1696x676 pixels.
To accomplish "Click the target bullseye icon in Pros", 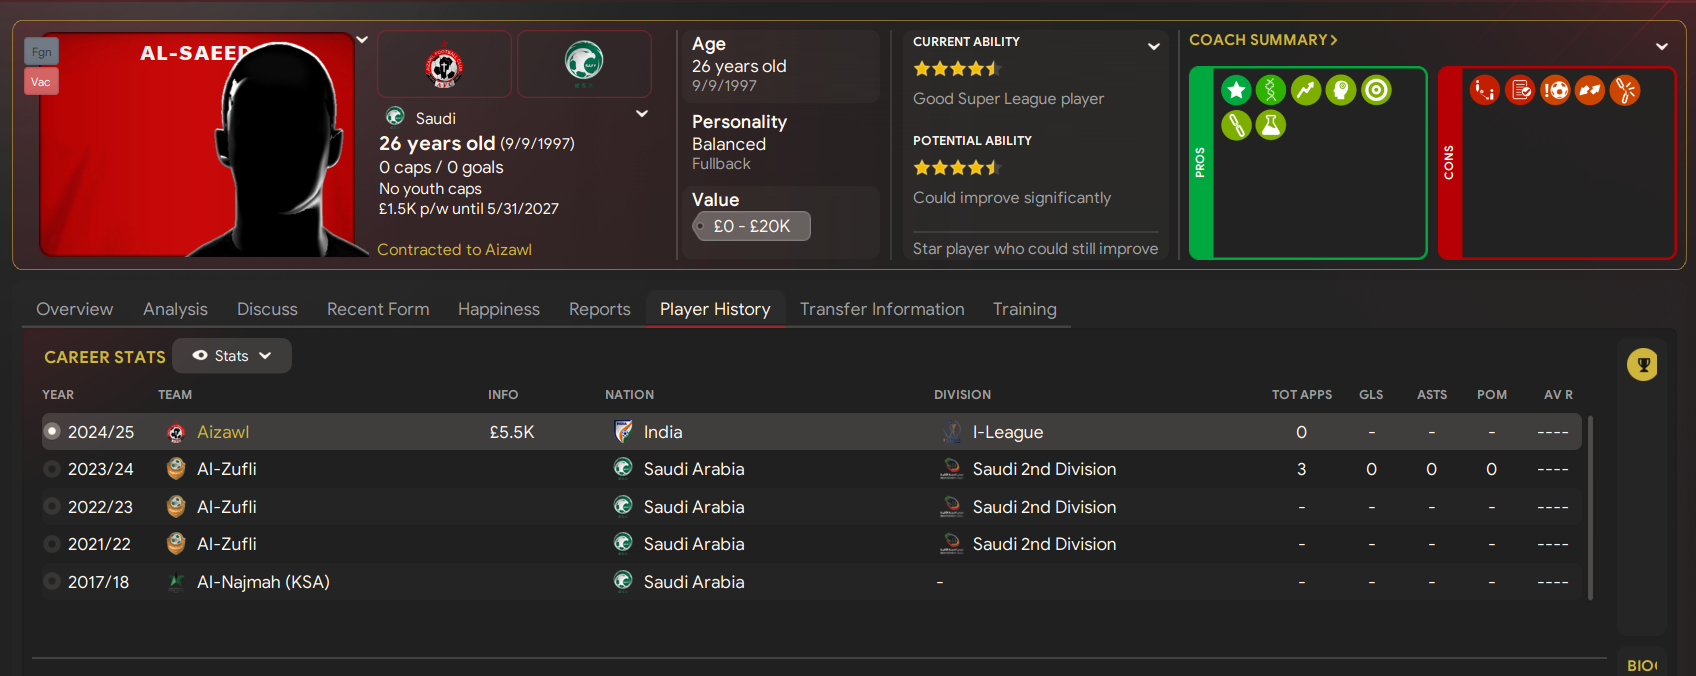I will click(1377, 91).
